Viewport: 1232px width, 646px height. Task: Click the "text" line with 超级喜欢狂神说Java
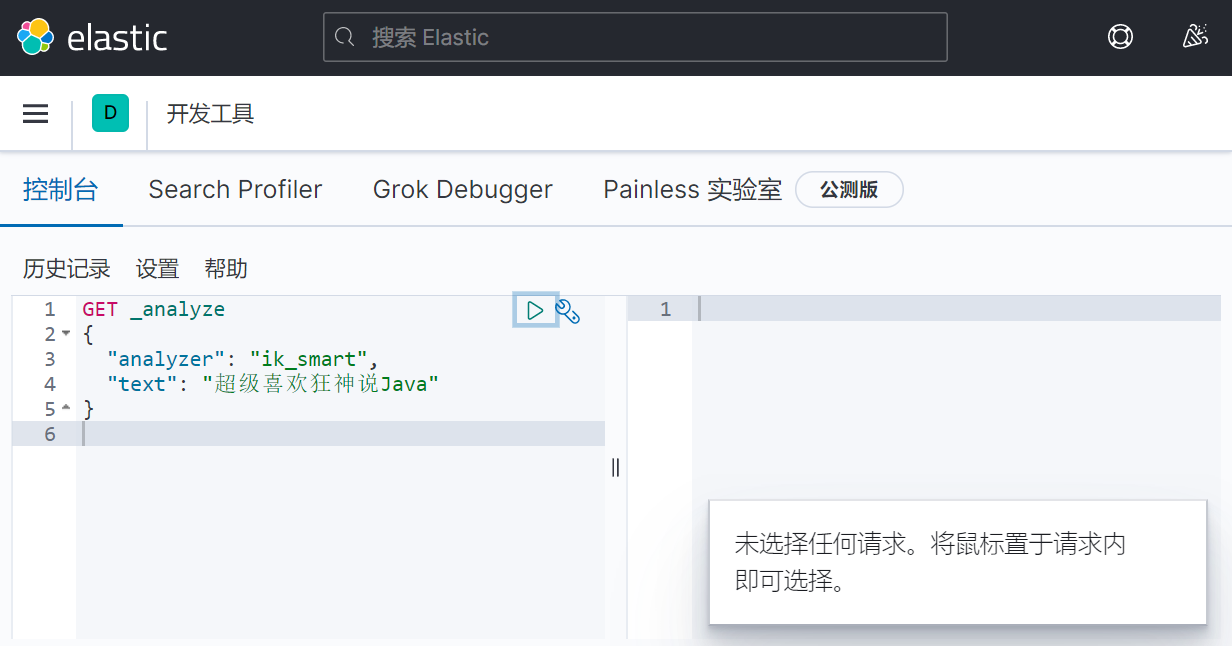coord(273,384)
